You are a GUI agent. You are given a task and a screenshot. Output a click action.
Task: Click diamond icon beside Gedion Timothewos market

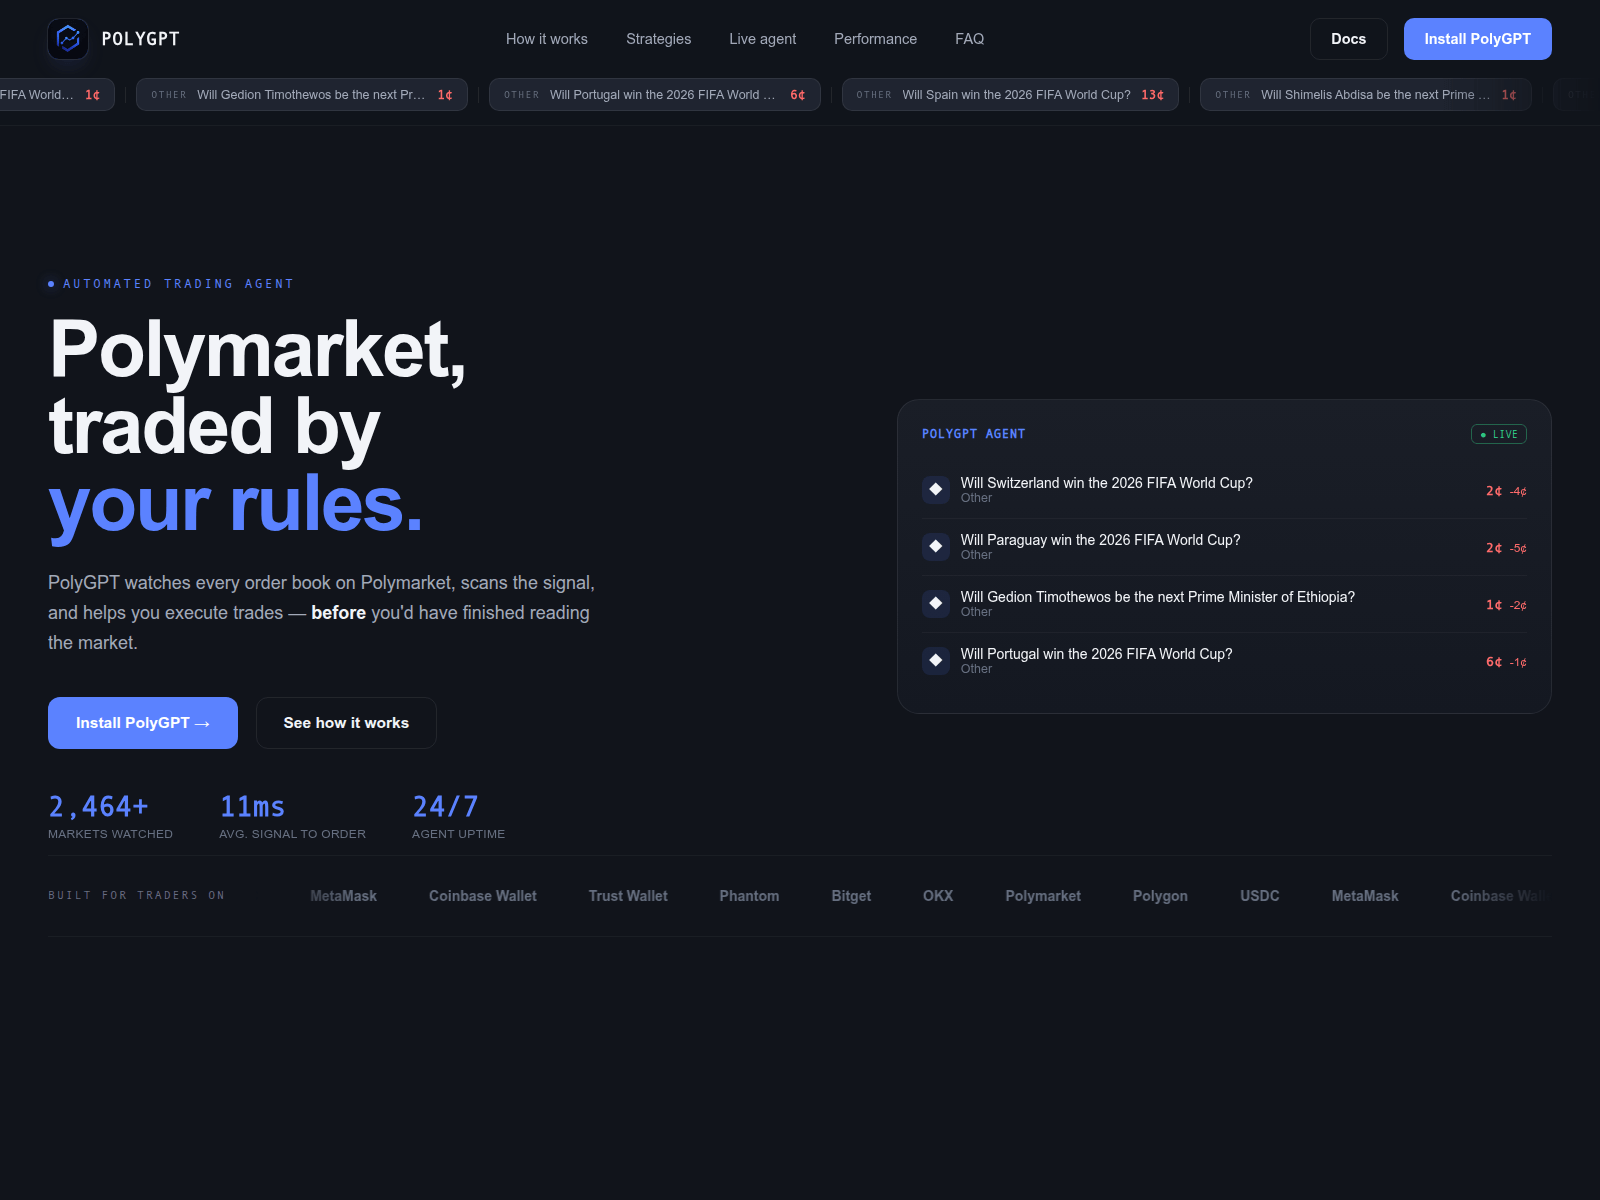click(936, 603)
